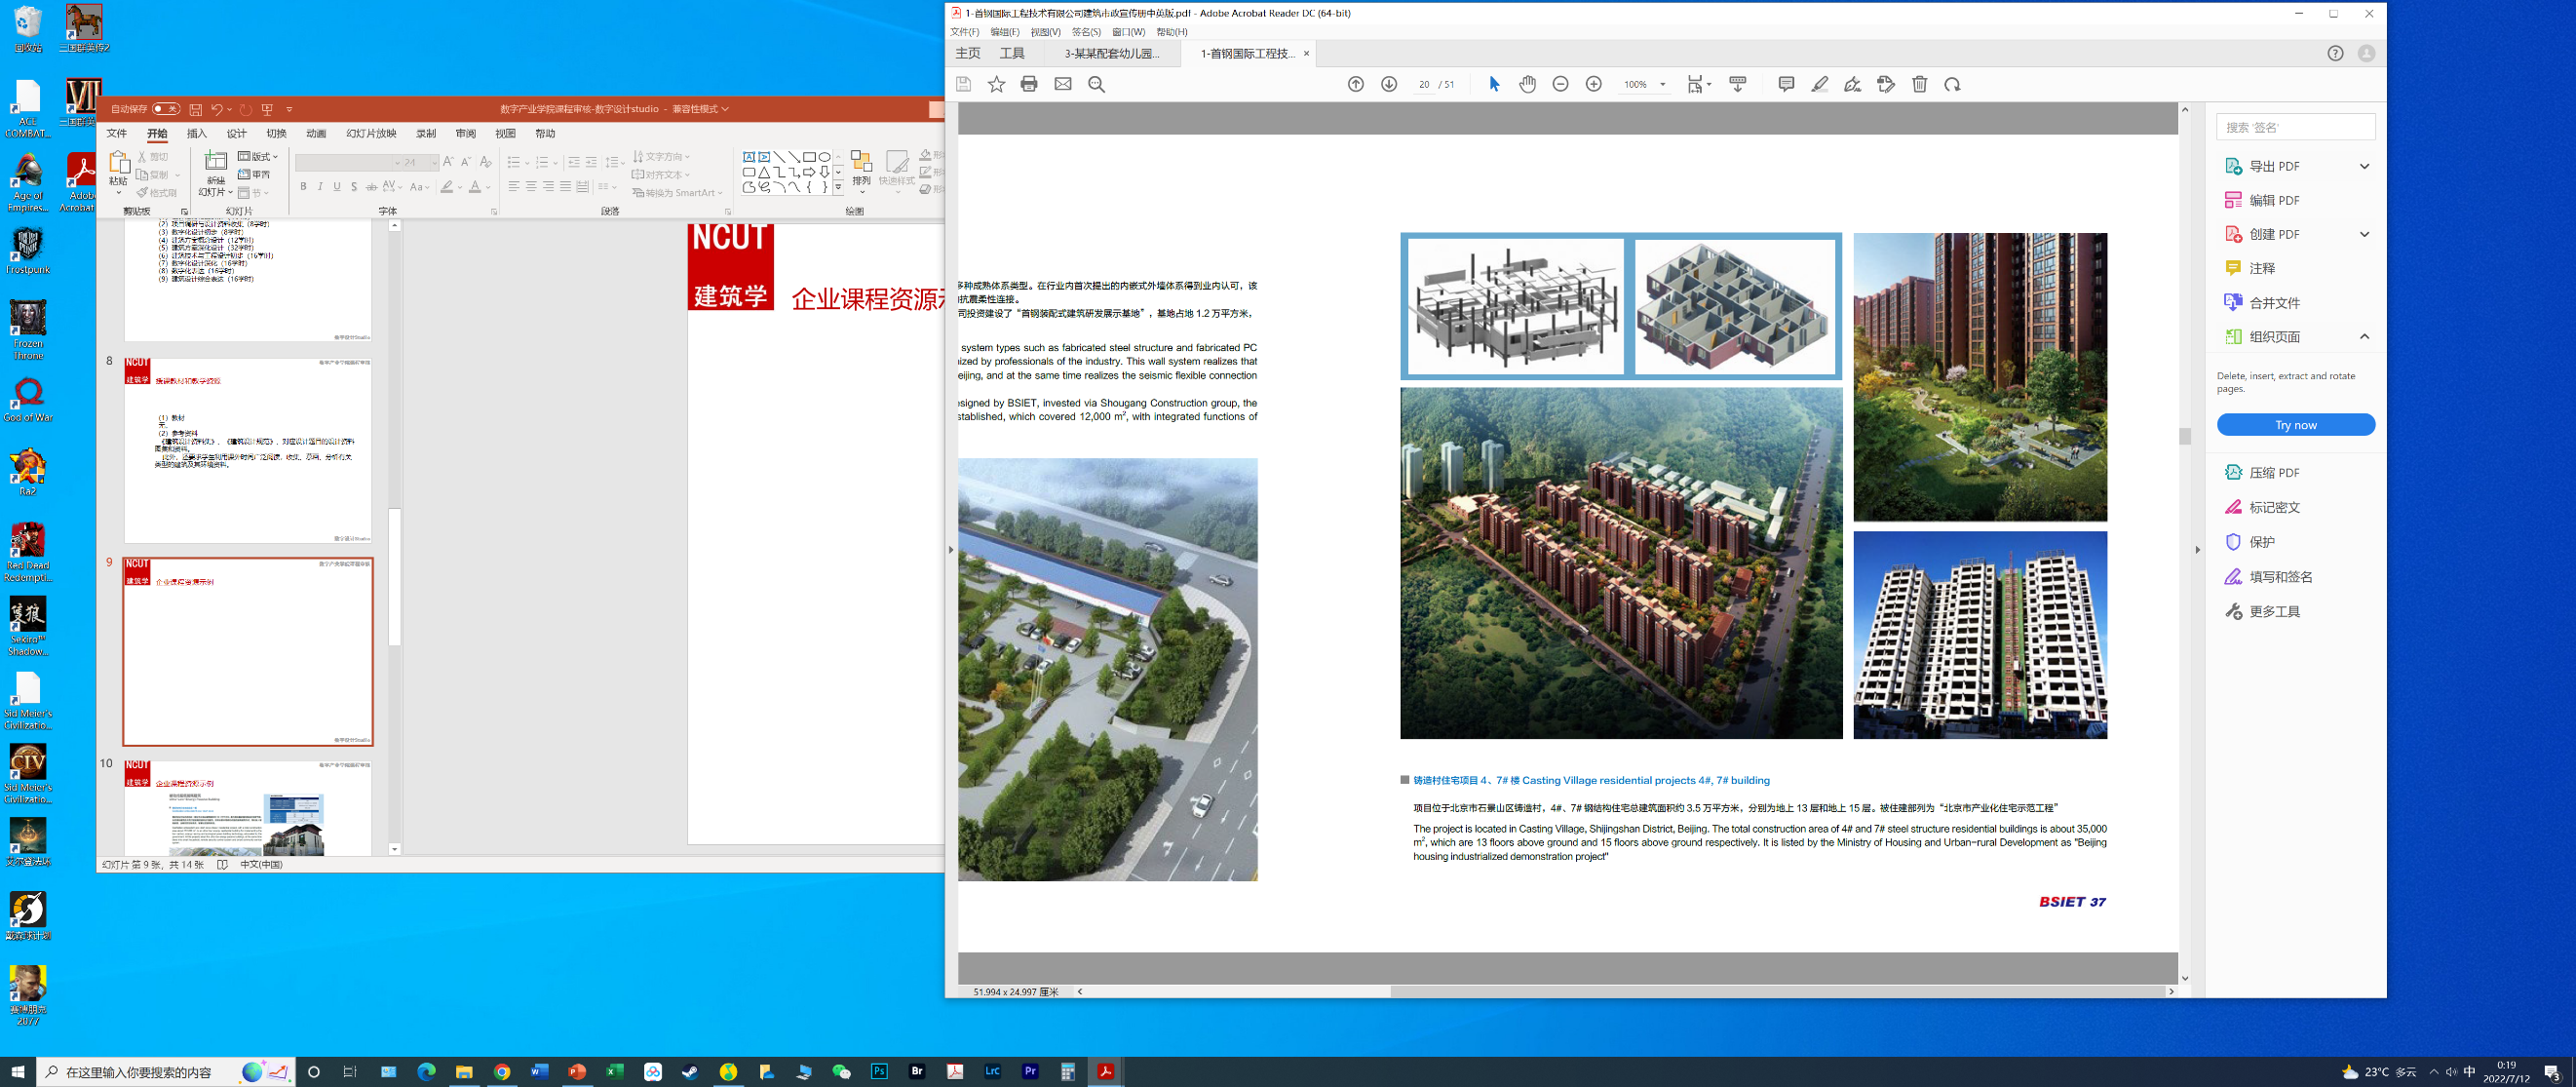The height and width of the screenshot is (1087, 2576).
Task: Expand the 导出 PDF section chevron
Action: tap(2364, 166)
